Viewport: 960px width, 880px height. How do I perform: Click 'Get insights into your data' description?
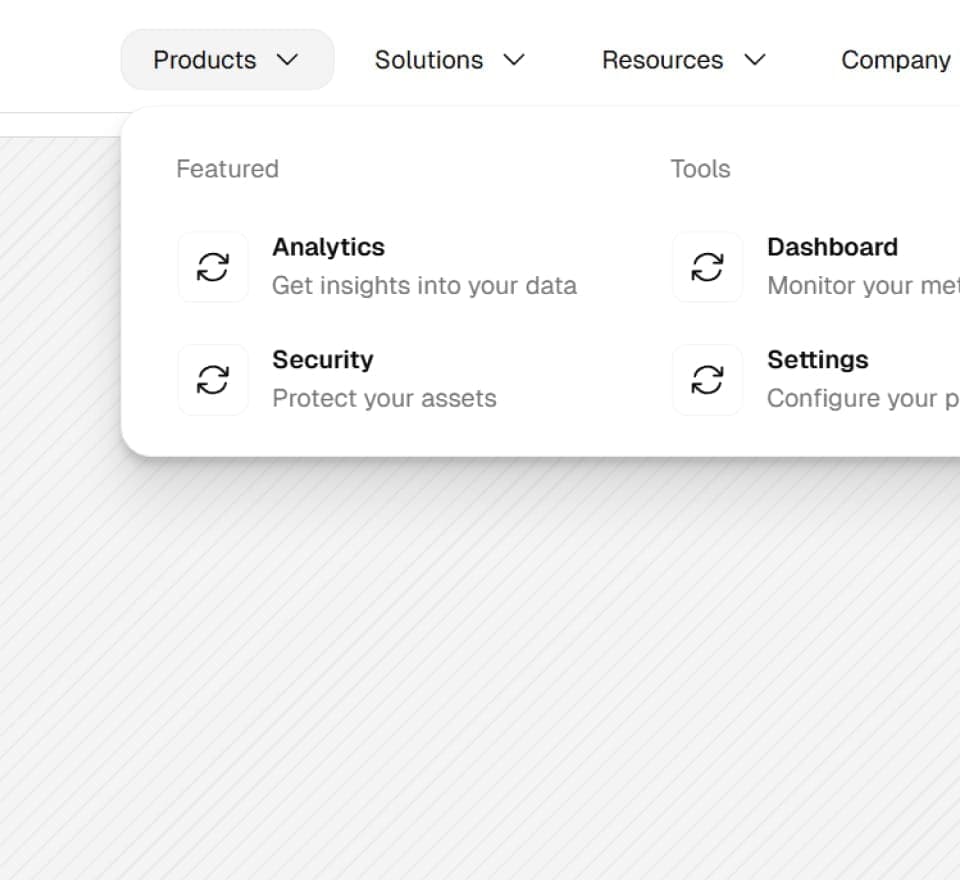[x=424, y=286]
